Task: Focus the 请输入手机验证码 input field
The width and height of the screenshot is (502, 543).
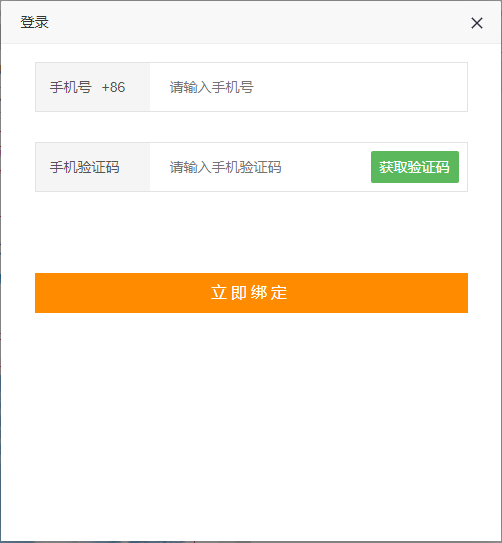Action: (260, 167)
